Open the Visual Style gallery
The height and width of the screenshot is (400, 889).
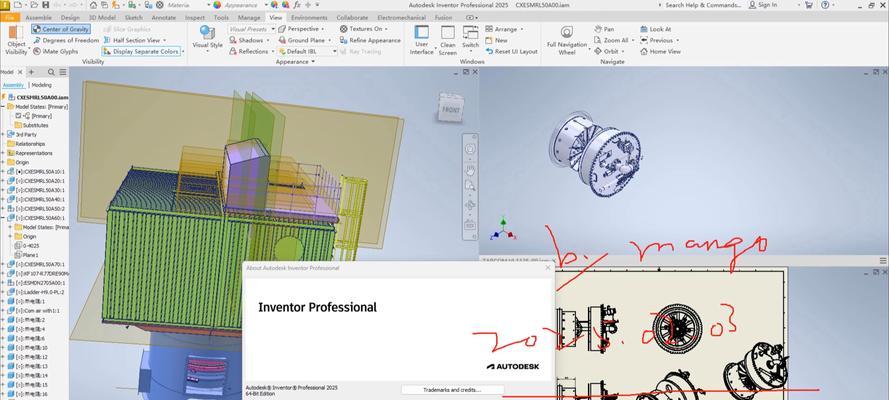[x=208, y=39]
